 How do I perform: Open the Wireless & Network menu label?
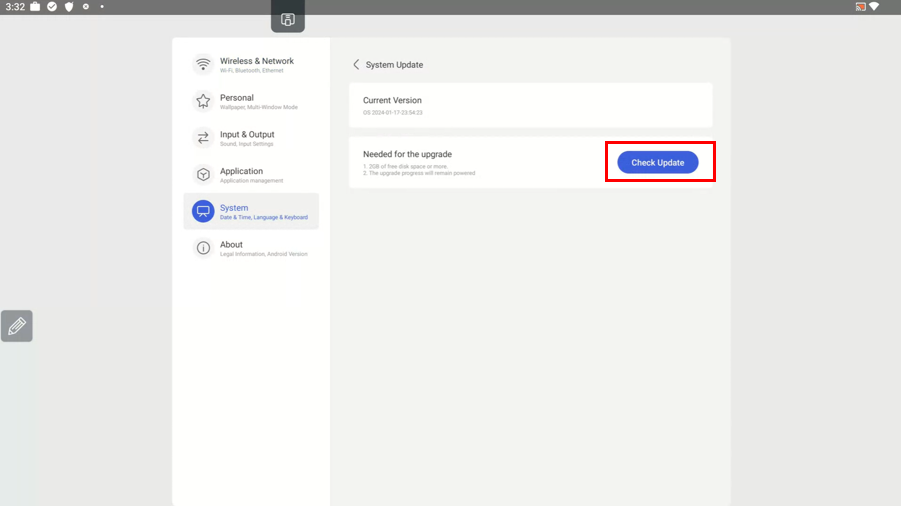pos(257,61)
